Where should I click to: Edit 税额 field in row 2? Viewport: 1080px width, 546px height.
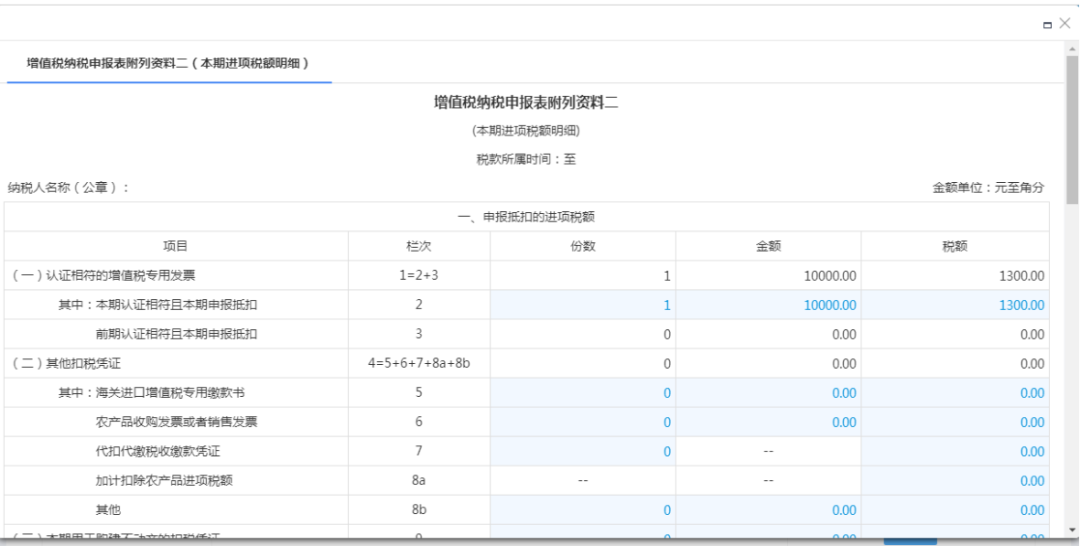point(955,305)
